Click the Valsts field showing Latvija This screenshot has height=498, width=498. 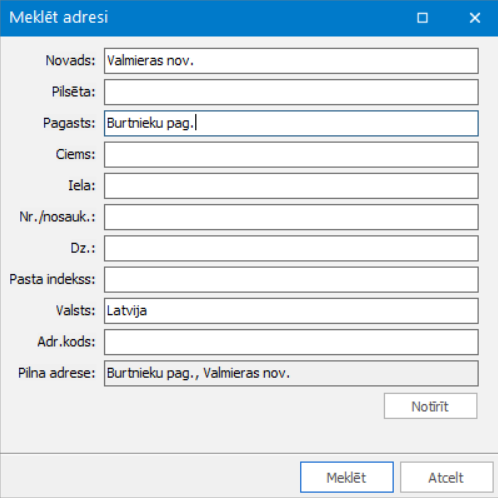coord(291,311)
